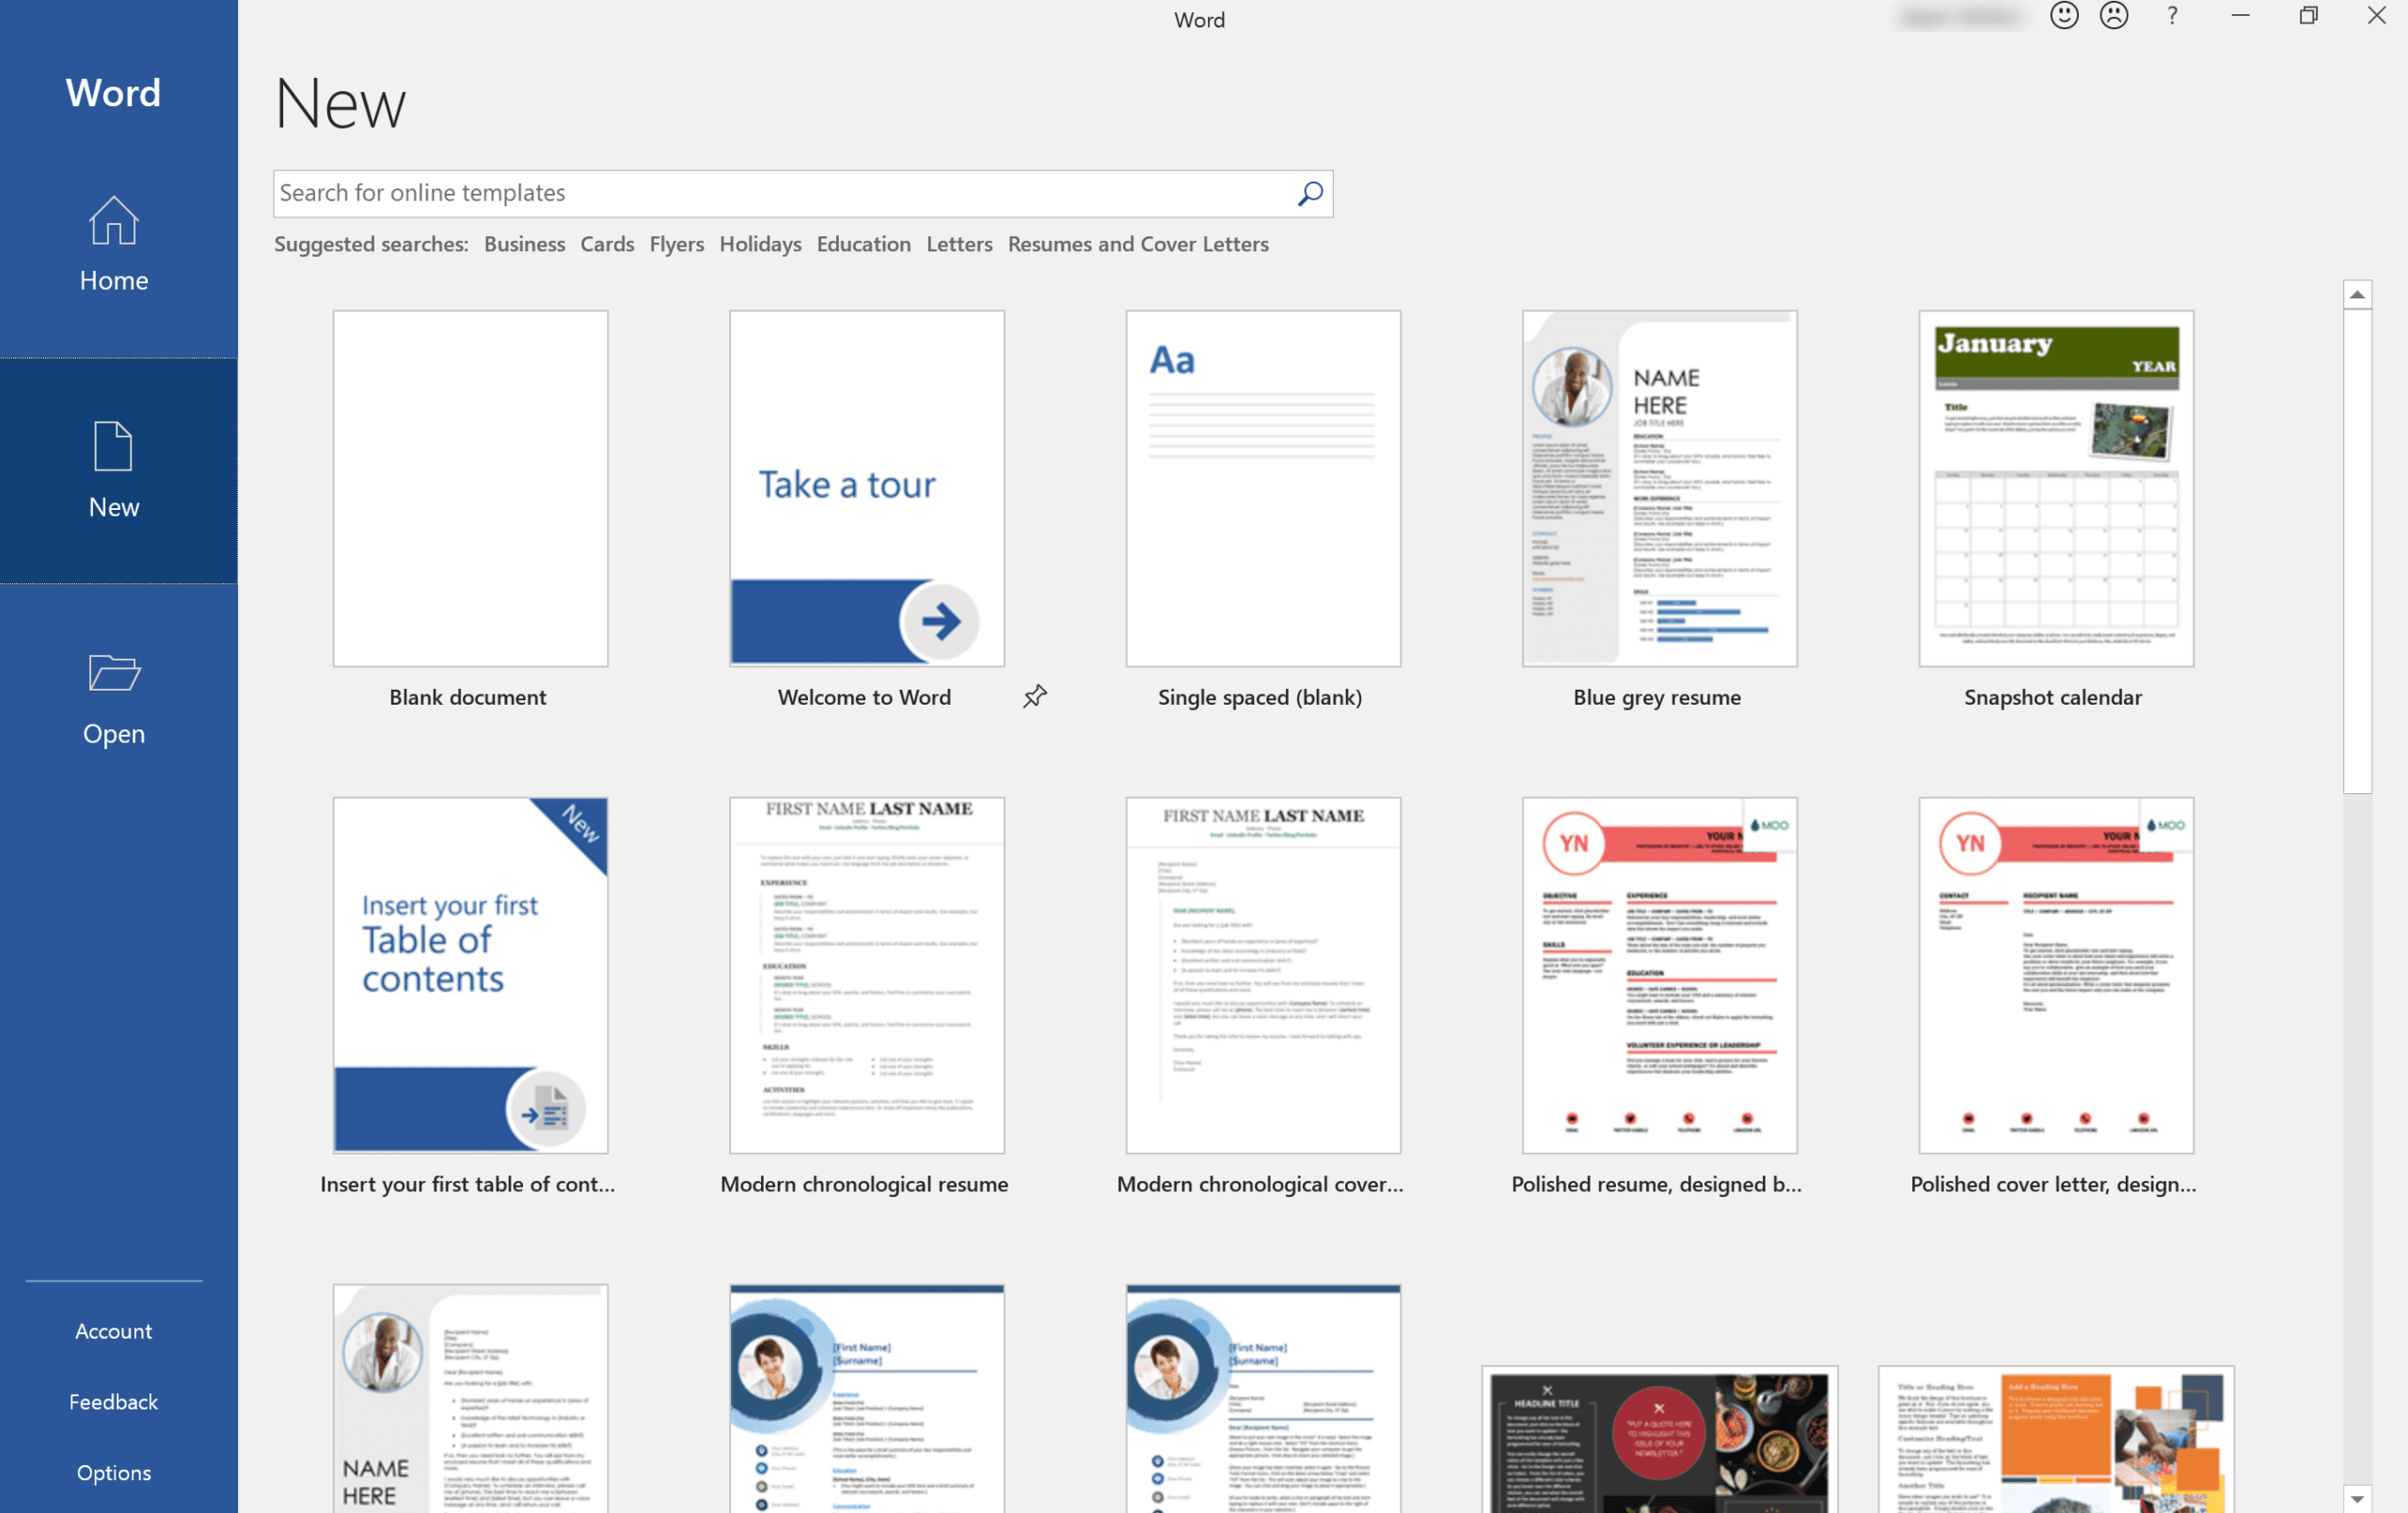Click the Resumes and Cover Letters suggested search
The height and width of the screenshot is (1513, 2408).
point(1138,244)
